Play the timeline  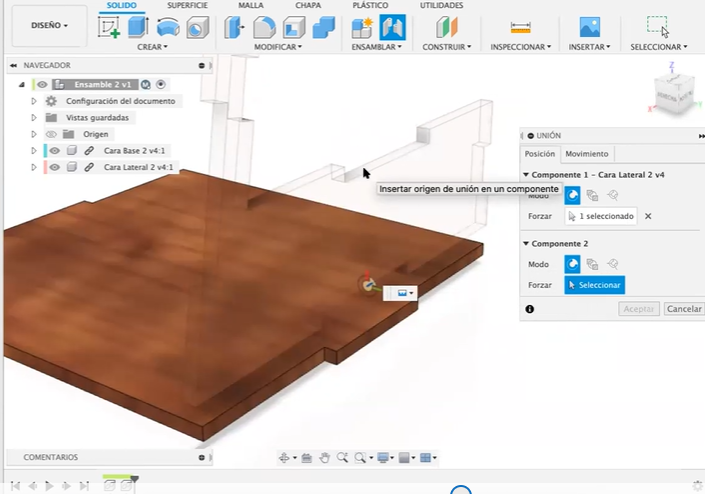[x=49, y=486]
